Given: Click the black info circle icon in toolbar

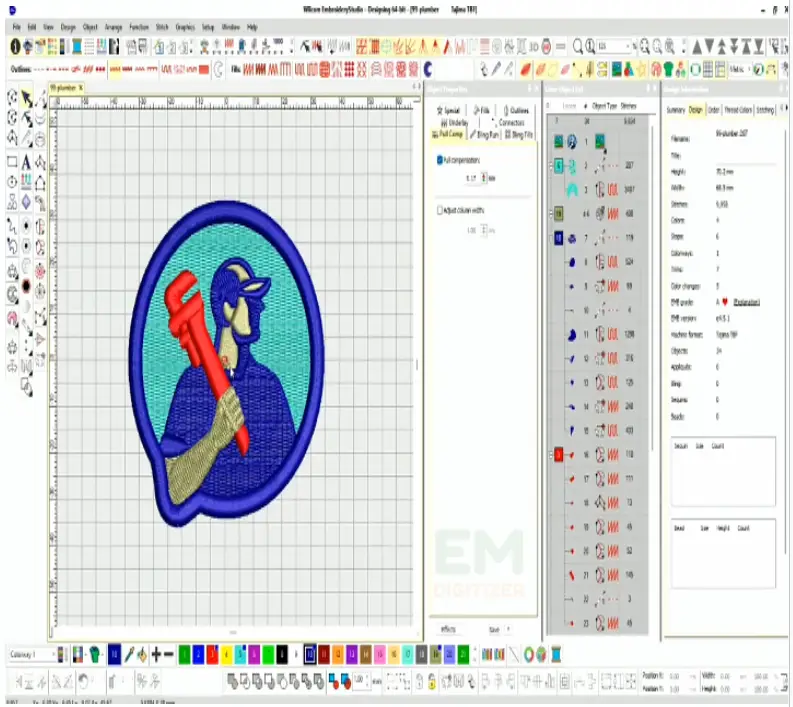Looking at the screenshot, I should (x=15, y=47).
